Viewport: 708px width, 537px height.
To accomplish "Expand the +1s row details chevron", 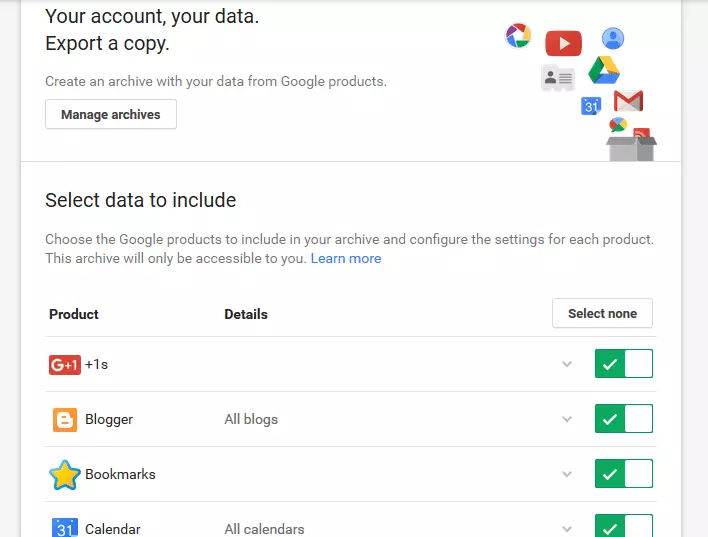I will coord(567,364).
